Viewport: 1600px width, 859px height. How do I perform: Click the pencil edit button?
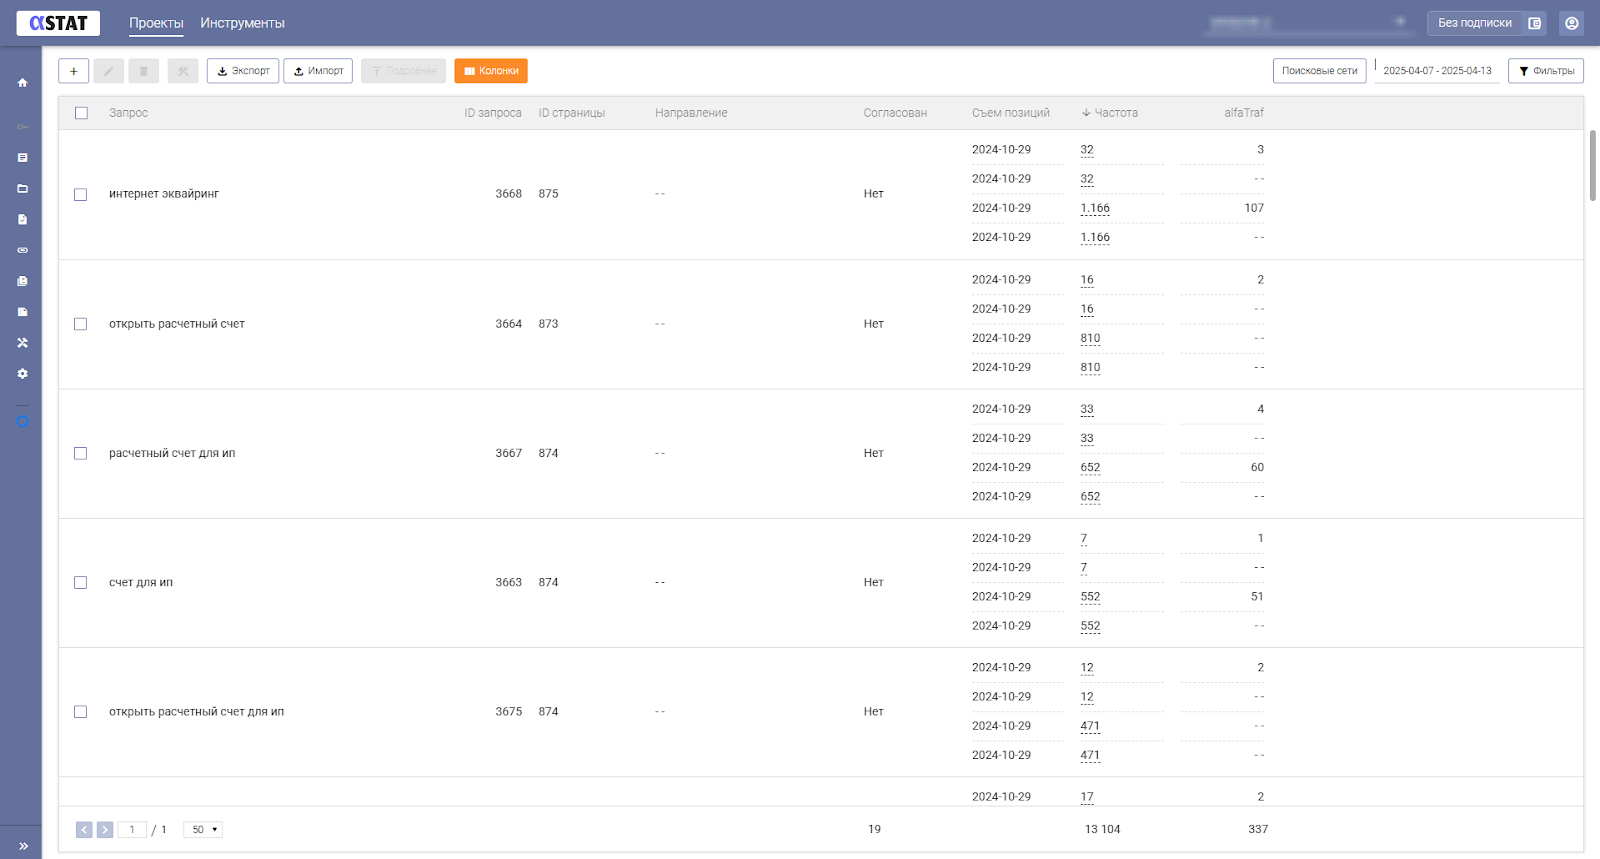tap(109, 71)
